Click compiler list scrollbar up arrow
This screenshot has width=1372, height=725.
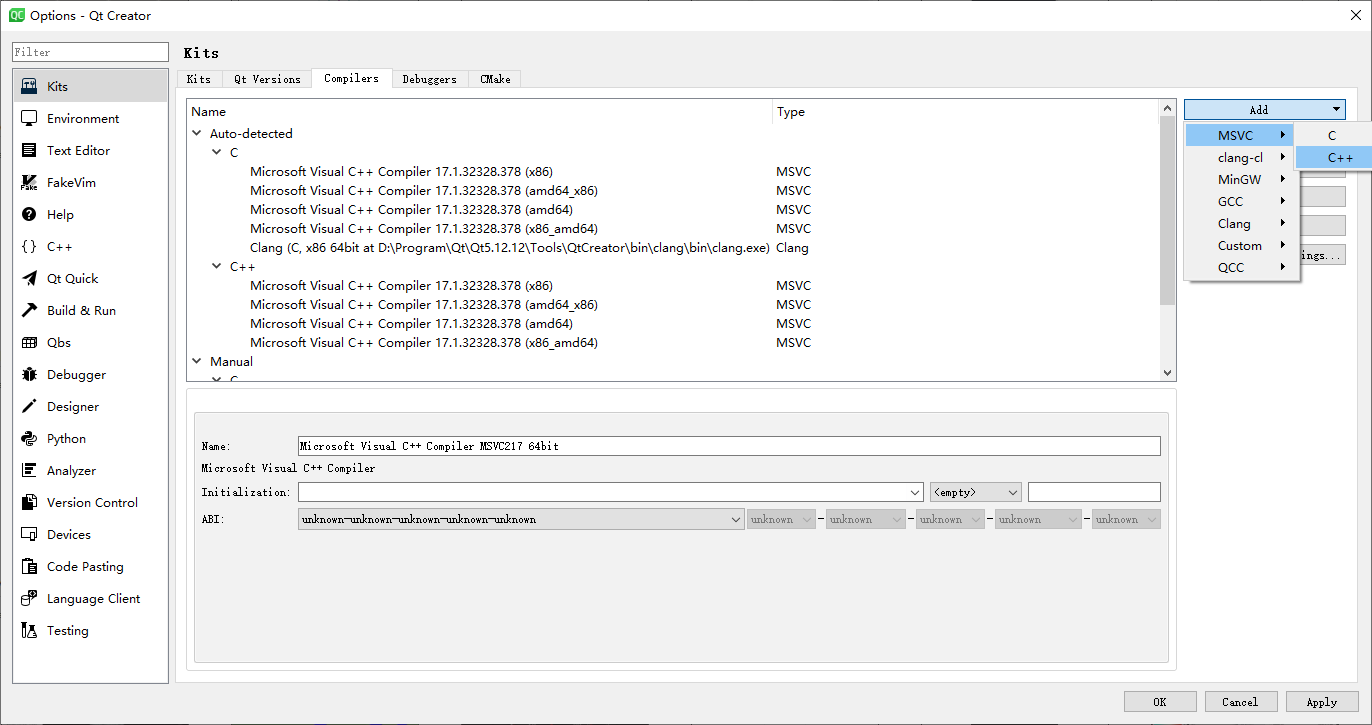pyautogui.click(x=1167, y=108)
